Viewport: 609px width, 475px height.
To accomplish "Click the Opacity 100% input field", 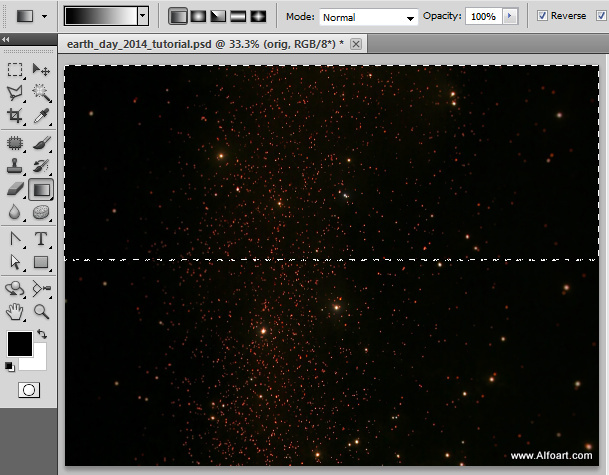I will (x=484, y=16).
